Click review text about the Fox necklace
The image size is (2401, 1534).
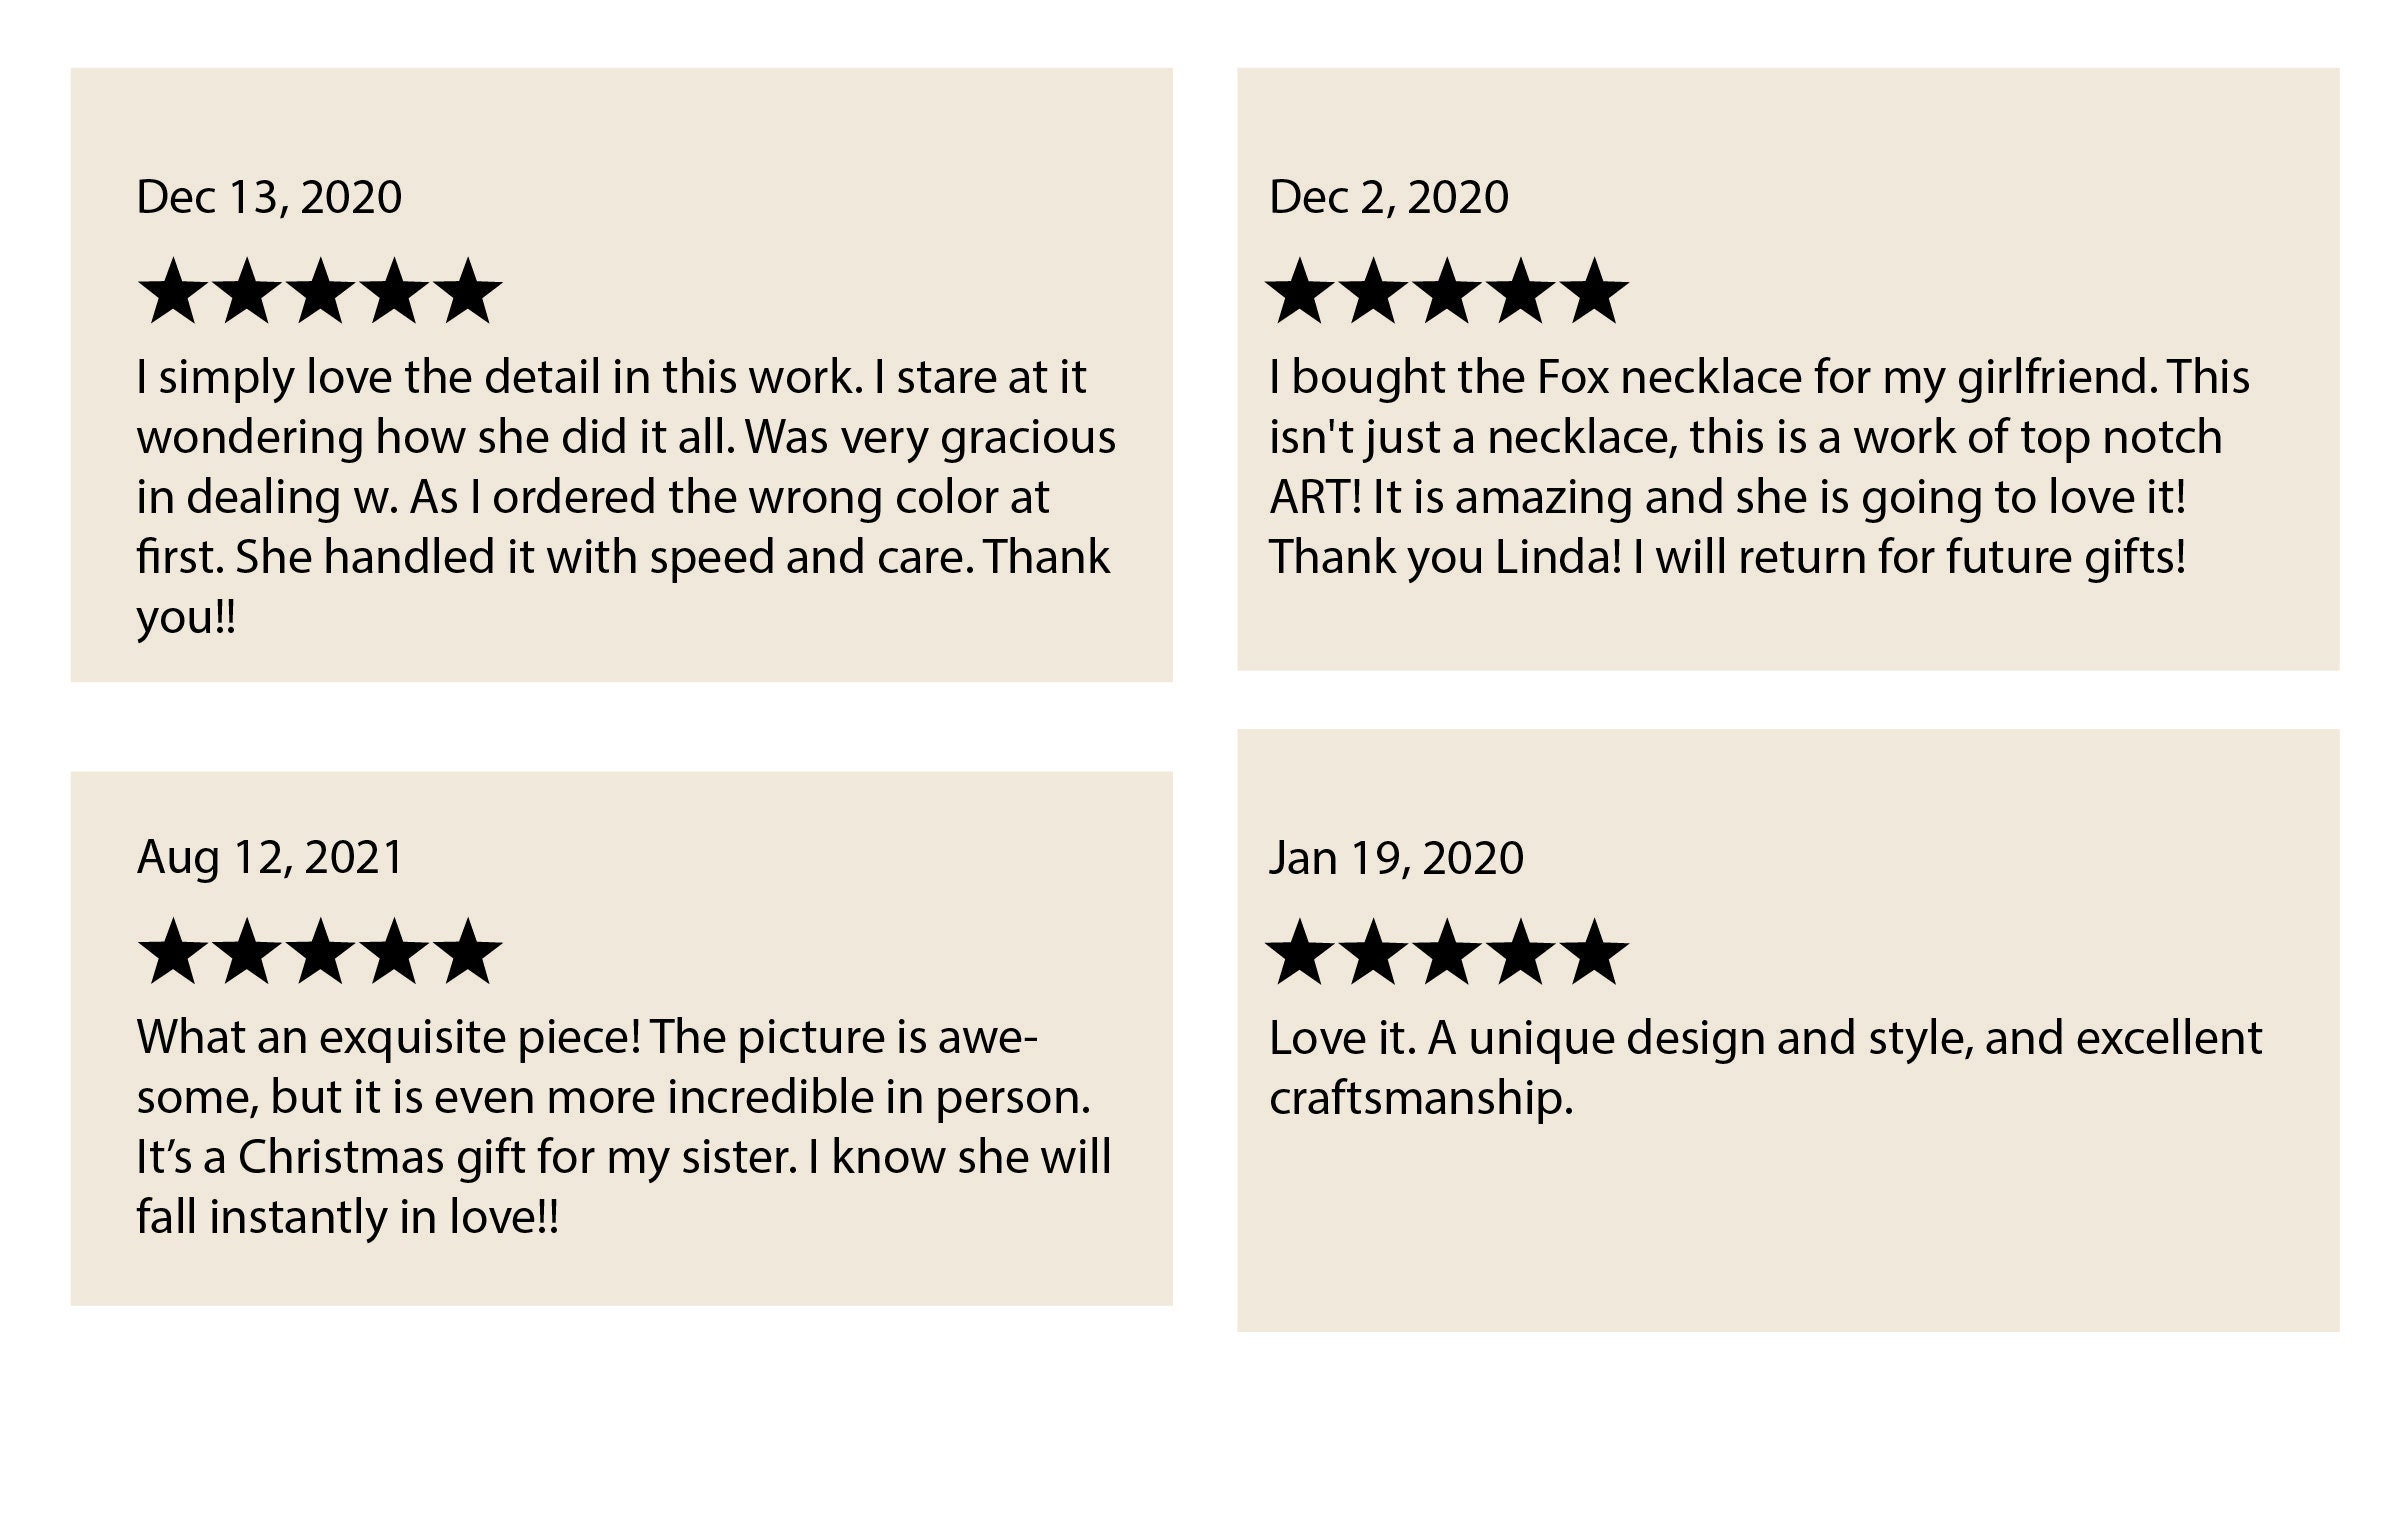(1760, 467)
